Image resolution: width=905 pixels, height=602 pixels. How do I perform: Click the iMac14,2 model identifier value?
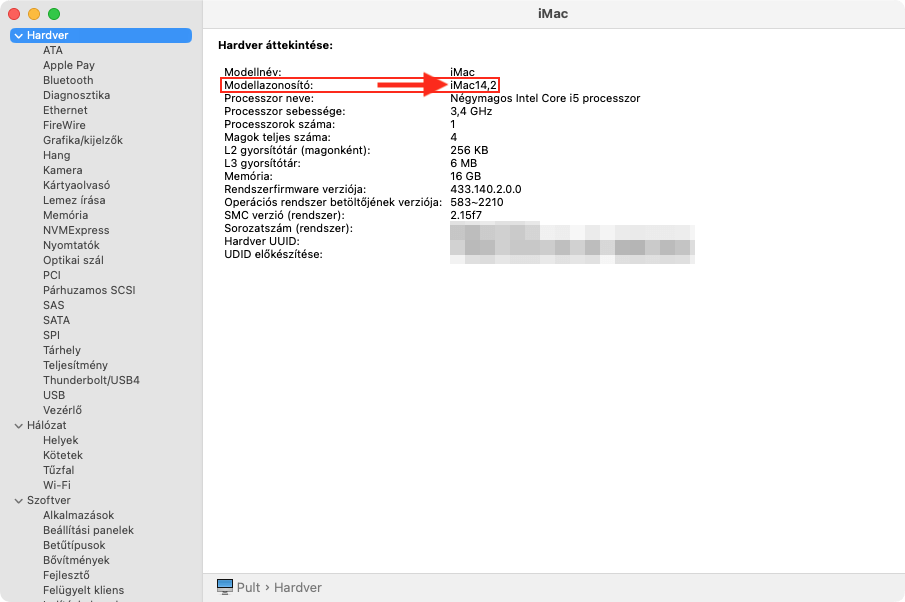coord(473,85)
